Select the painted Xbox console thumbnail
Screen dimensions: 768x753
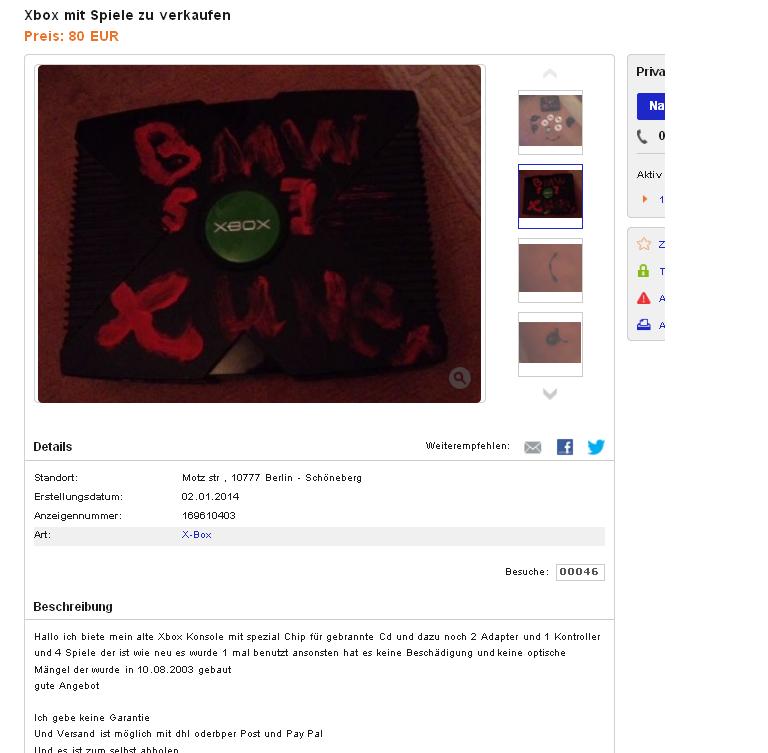(x=550, y=196)
